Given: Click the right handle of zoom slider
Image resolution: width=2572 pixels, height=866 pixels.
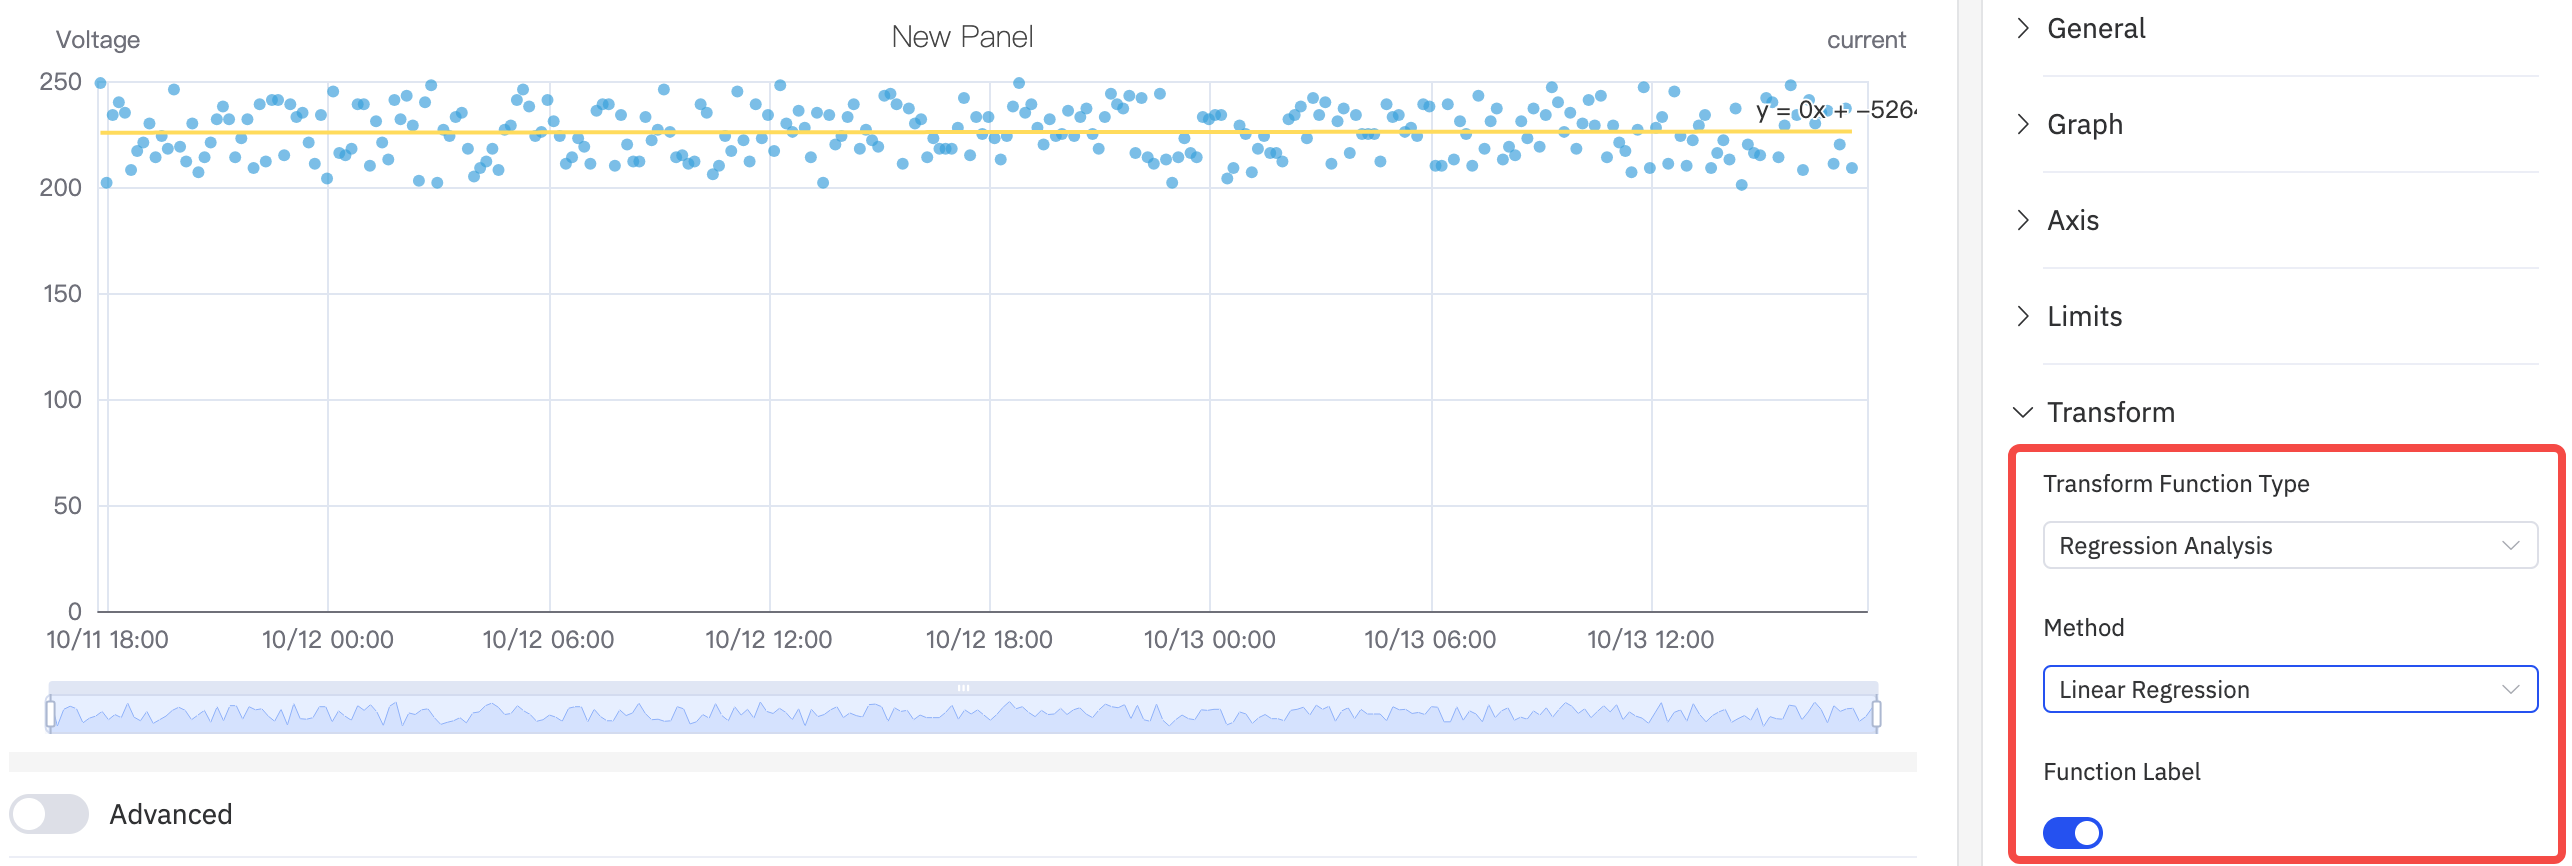Looking at the screenshot, I should tap(1876, 714).
